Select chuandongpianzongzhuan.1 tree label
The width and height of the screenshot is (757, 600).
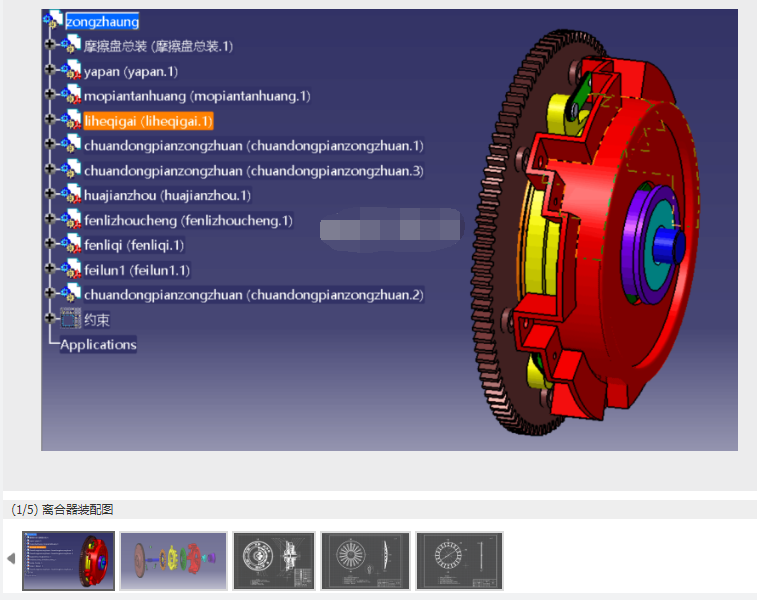(253, 146)
